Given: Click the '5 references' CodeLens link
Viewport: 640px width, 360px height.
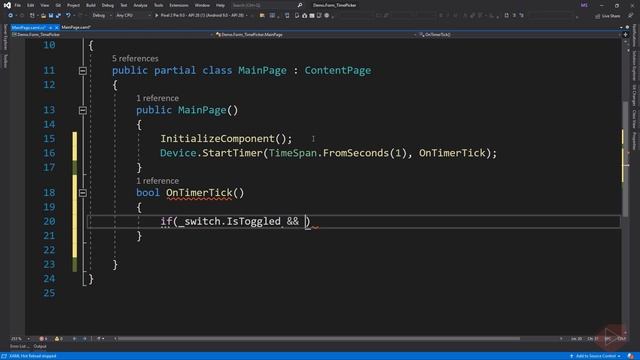Looking at the screenshot, I should point(135,58).
